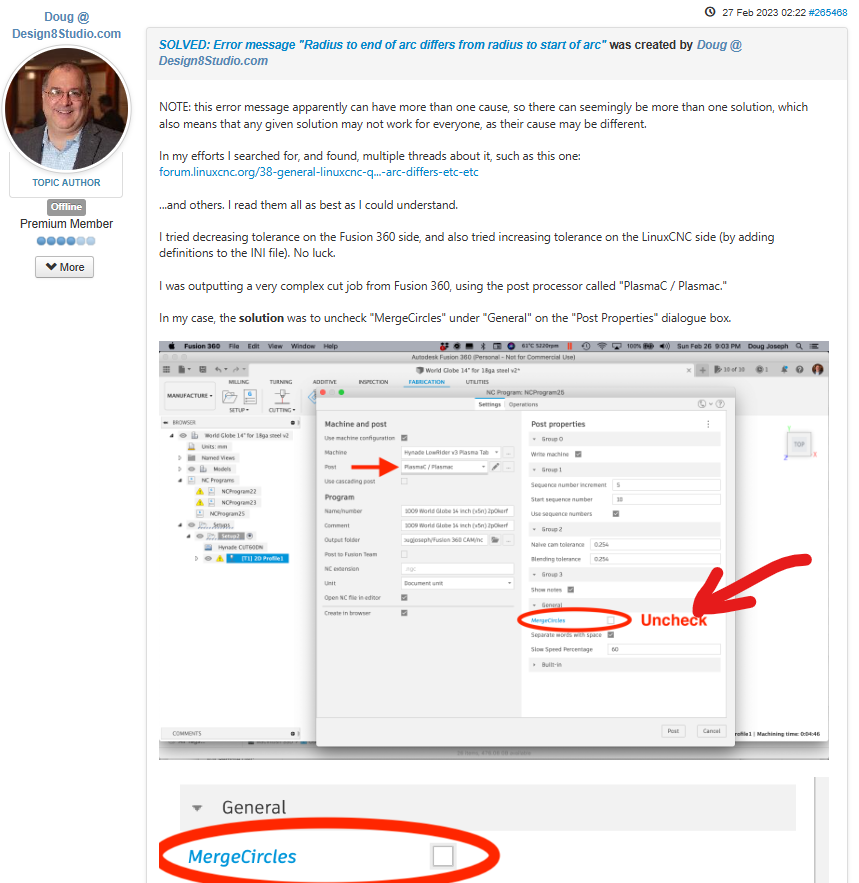Switch to the UTILITIES ribbon tab
This screenshot has width=859, height=883.
477,382
